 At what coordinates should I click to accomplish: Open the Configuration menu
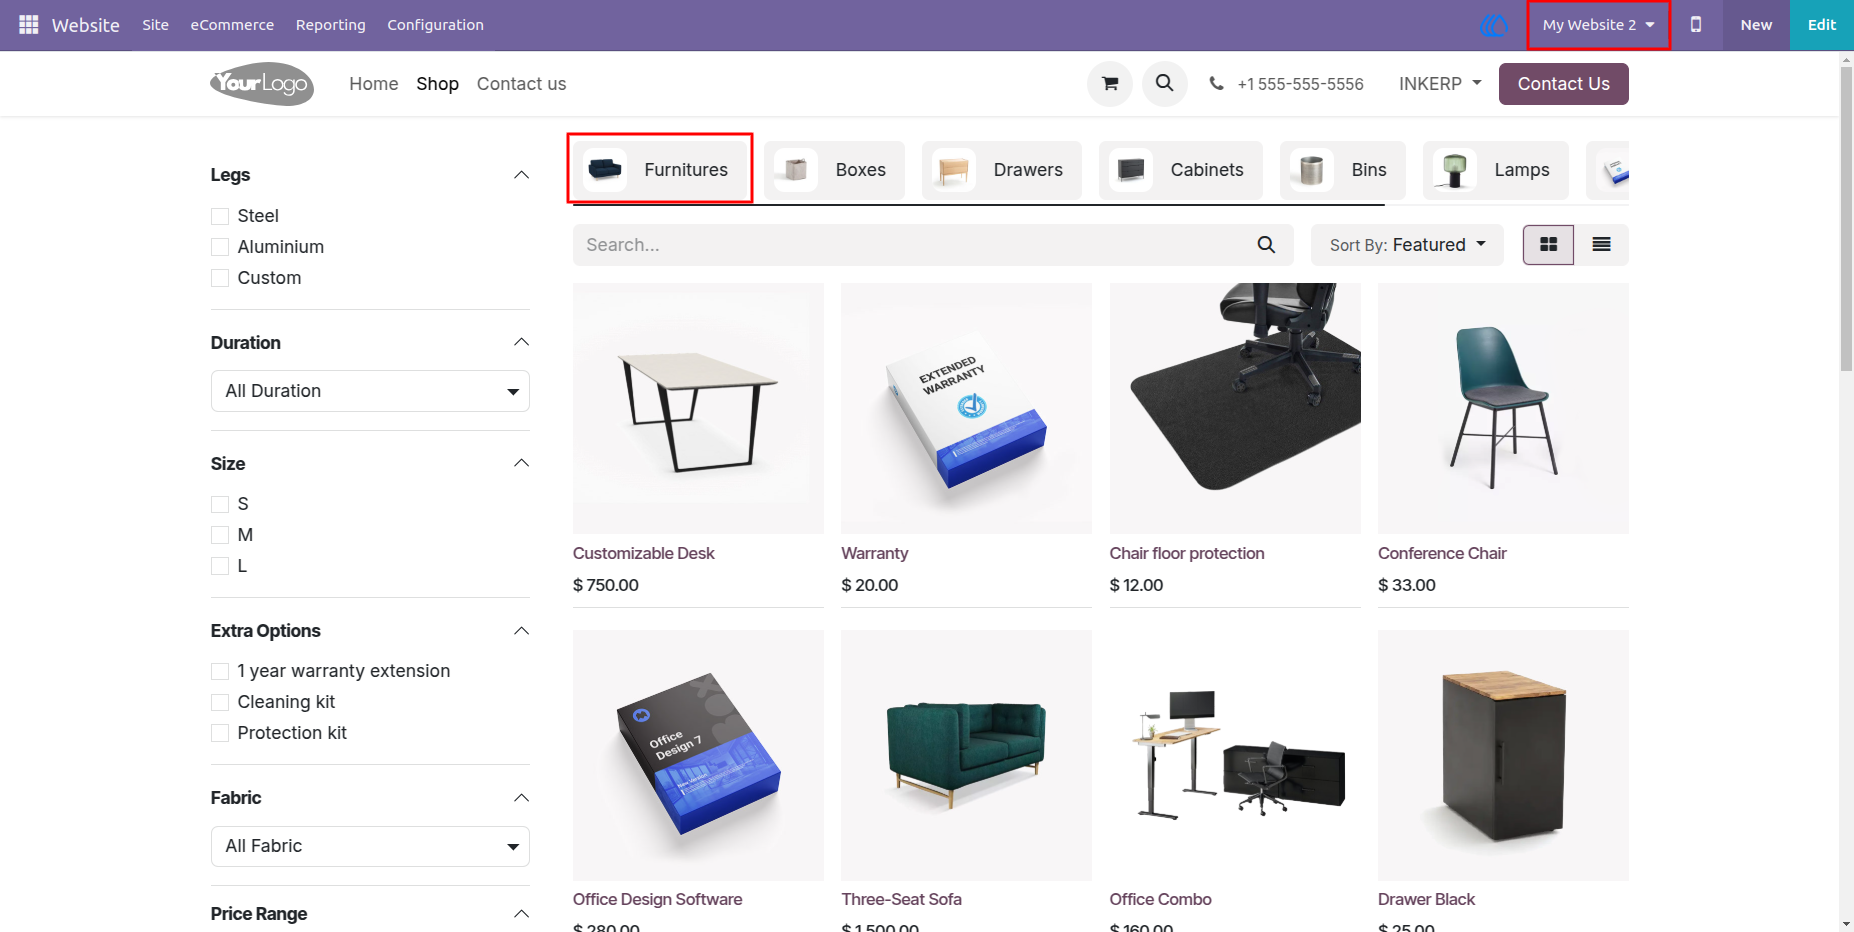click(435, 25)
